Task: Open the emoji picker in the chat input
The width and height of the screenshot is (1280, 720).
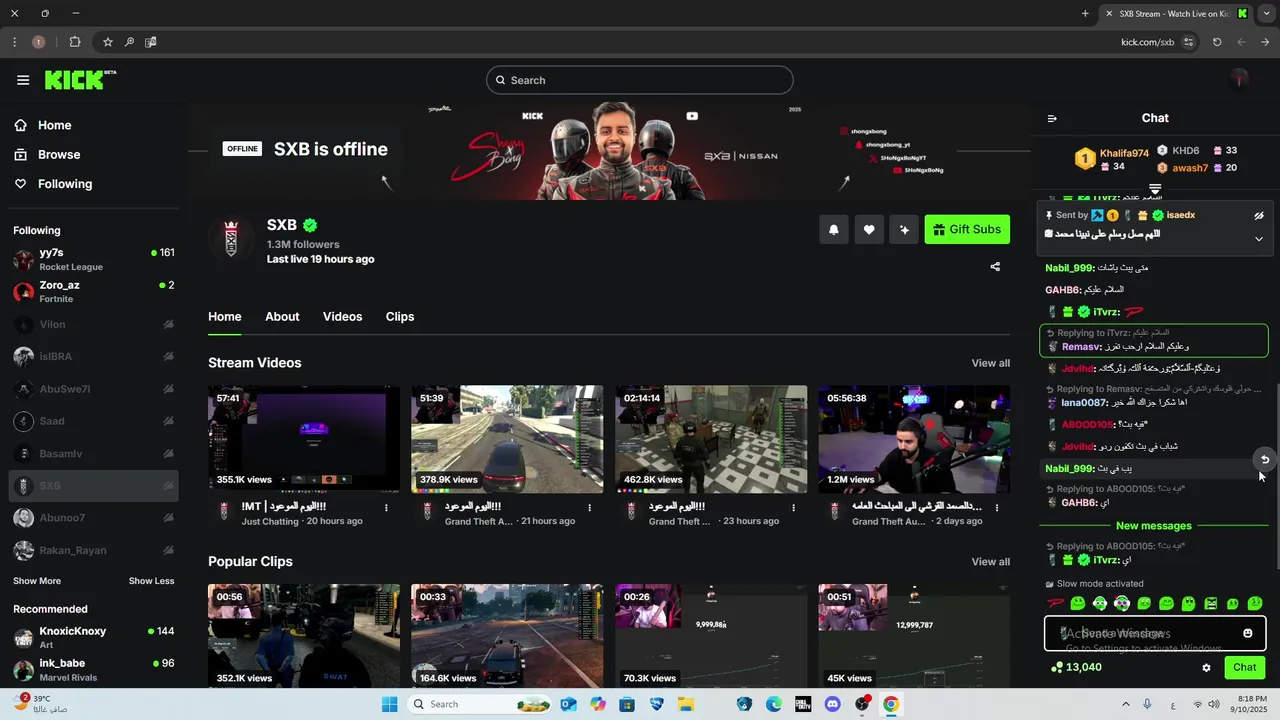Action: click(1248, 633)
